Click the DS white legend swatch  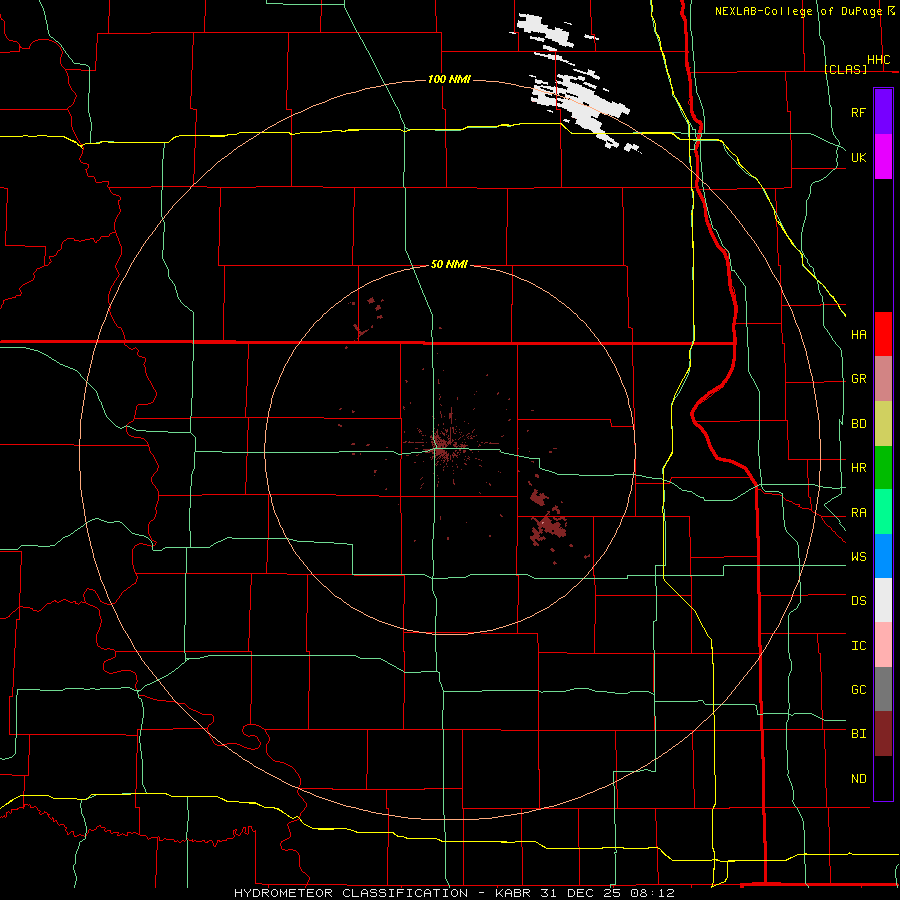click(x=883, y=600)
